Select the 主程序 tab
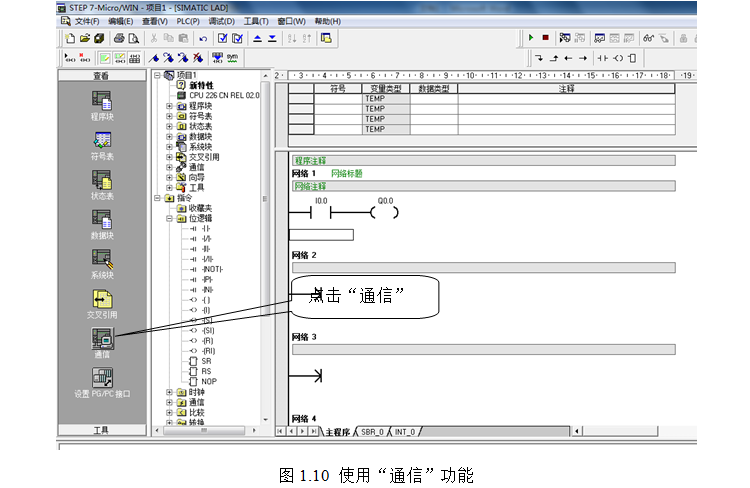Viewport: 750px width, 488px height. click(338, 432)
